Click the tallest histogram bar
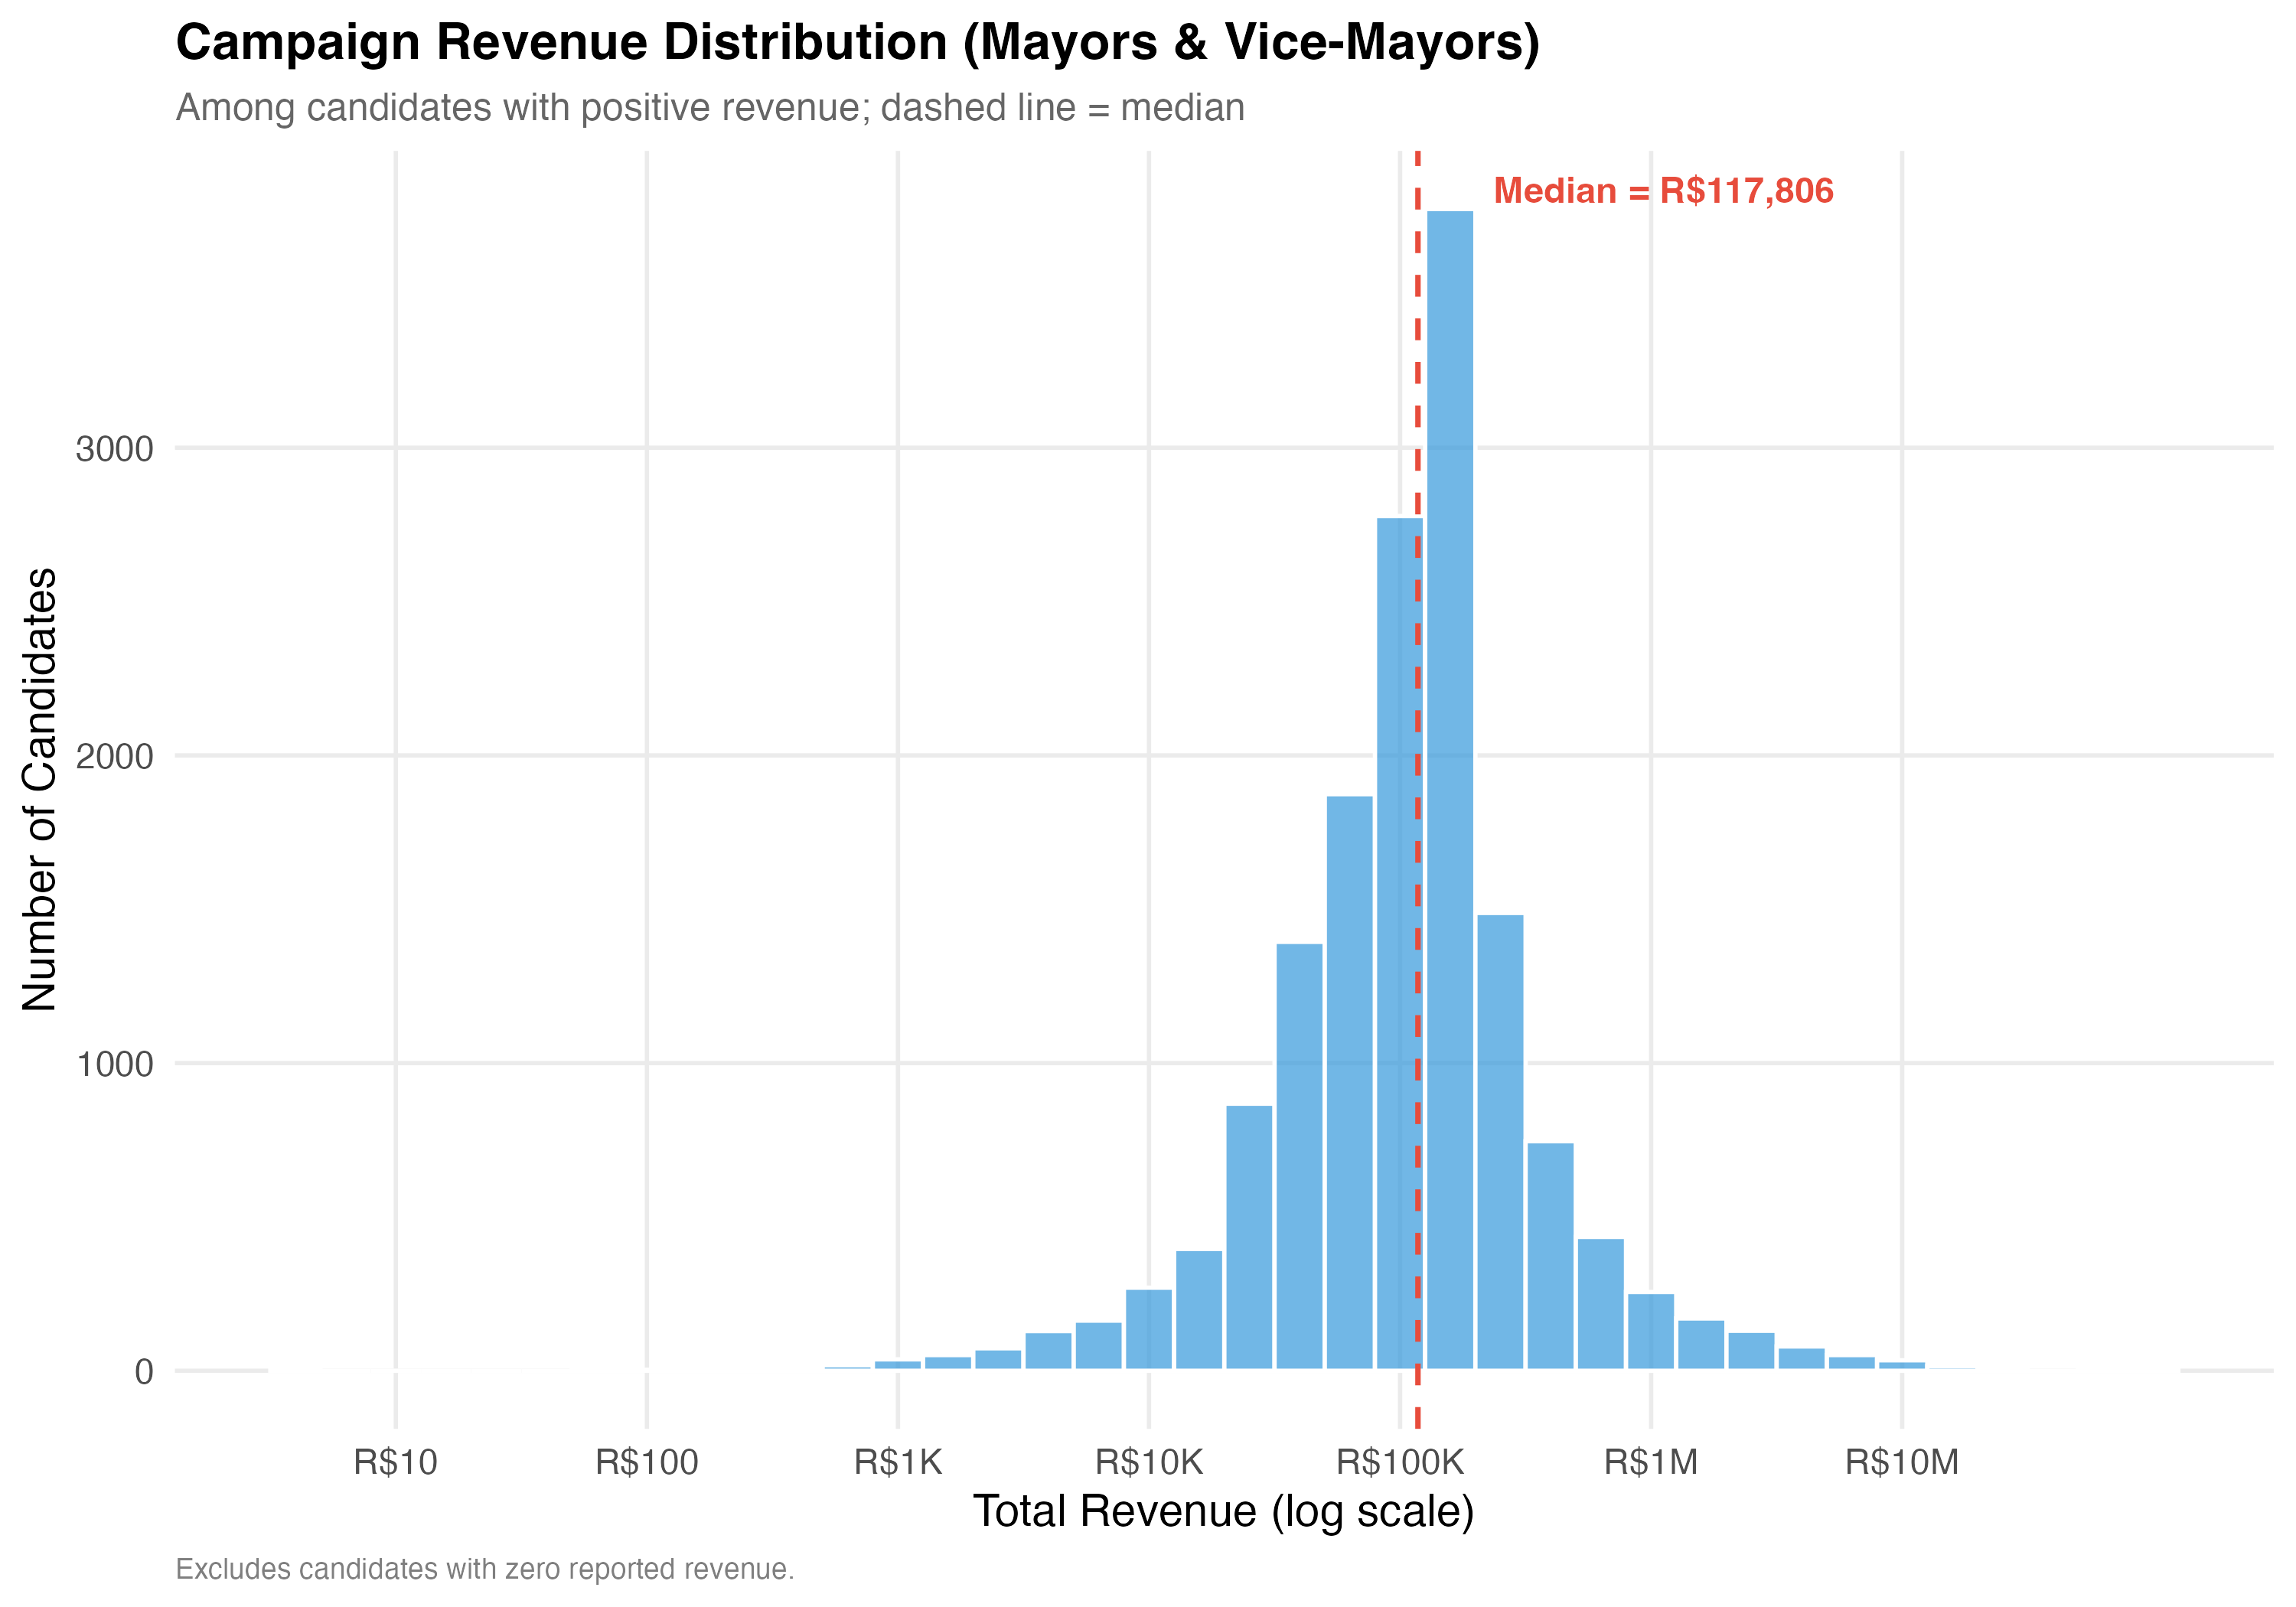 click(x=1449, y=790)
